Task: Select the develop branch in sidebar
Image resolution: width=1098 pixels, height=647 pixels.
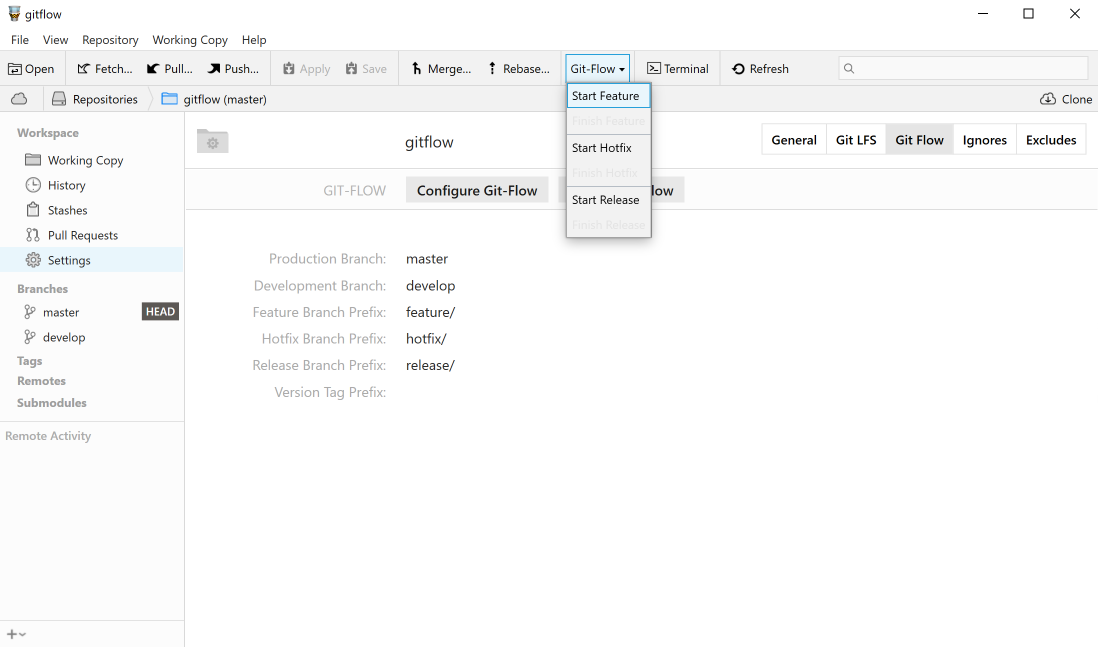Action: click(64, 337)
